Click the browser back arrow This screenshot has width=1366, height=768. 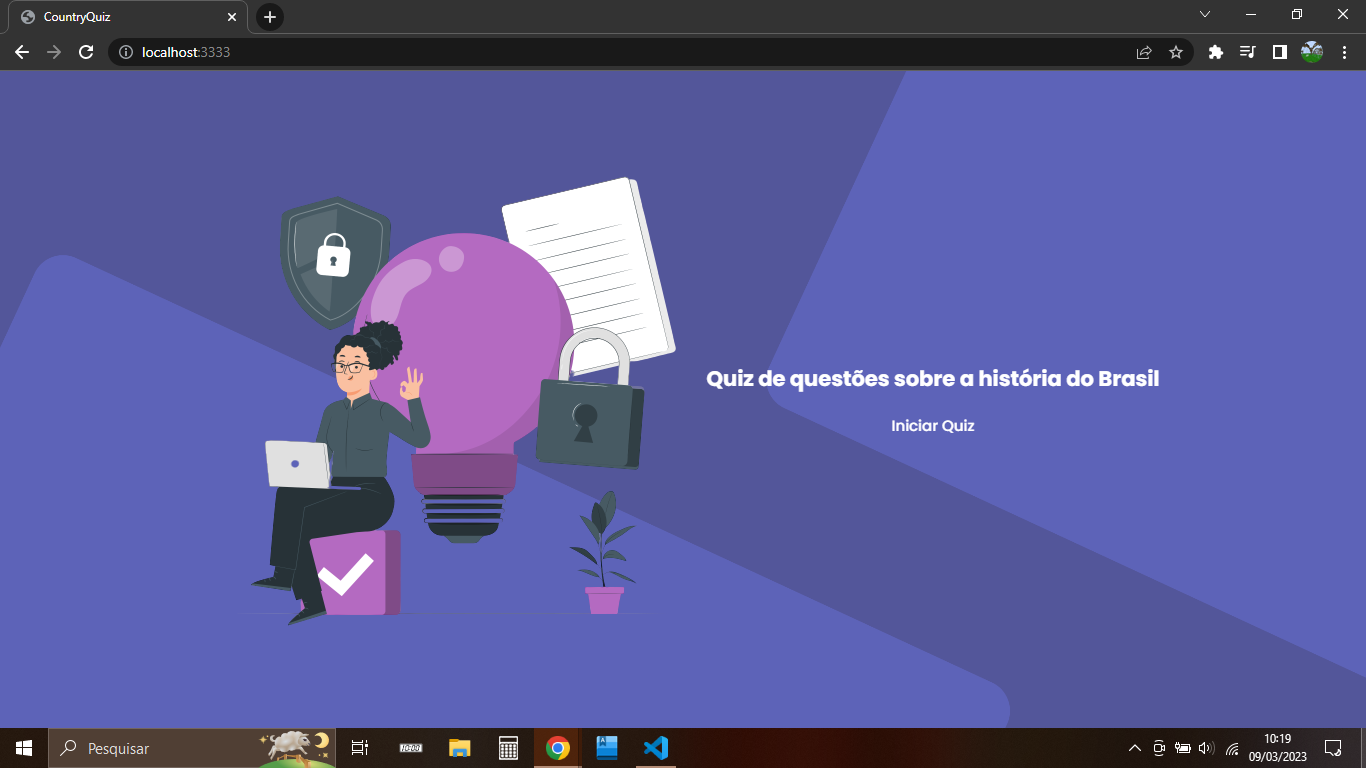pyautogui.click(x=21, y=52)
